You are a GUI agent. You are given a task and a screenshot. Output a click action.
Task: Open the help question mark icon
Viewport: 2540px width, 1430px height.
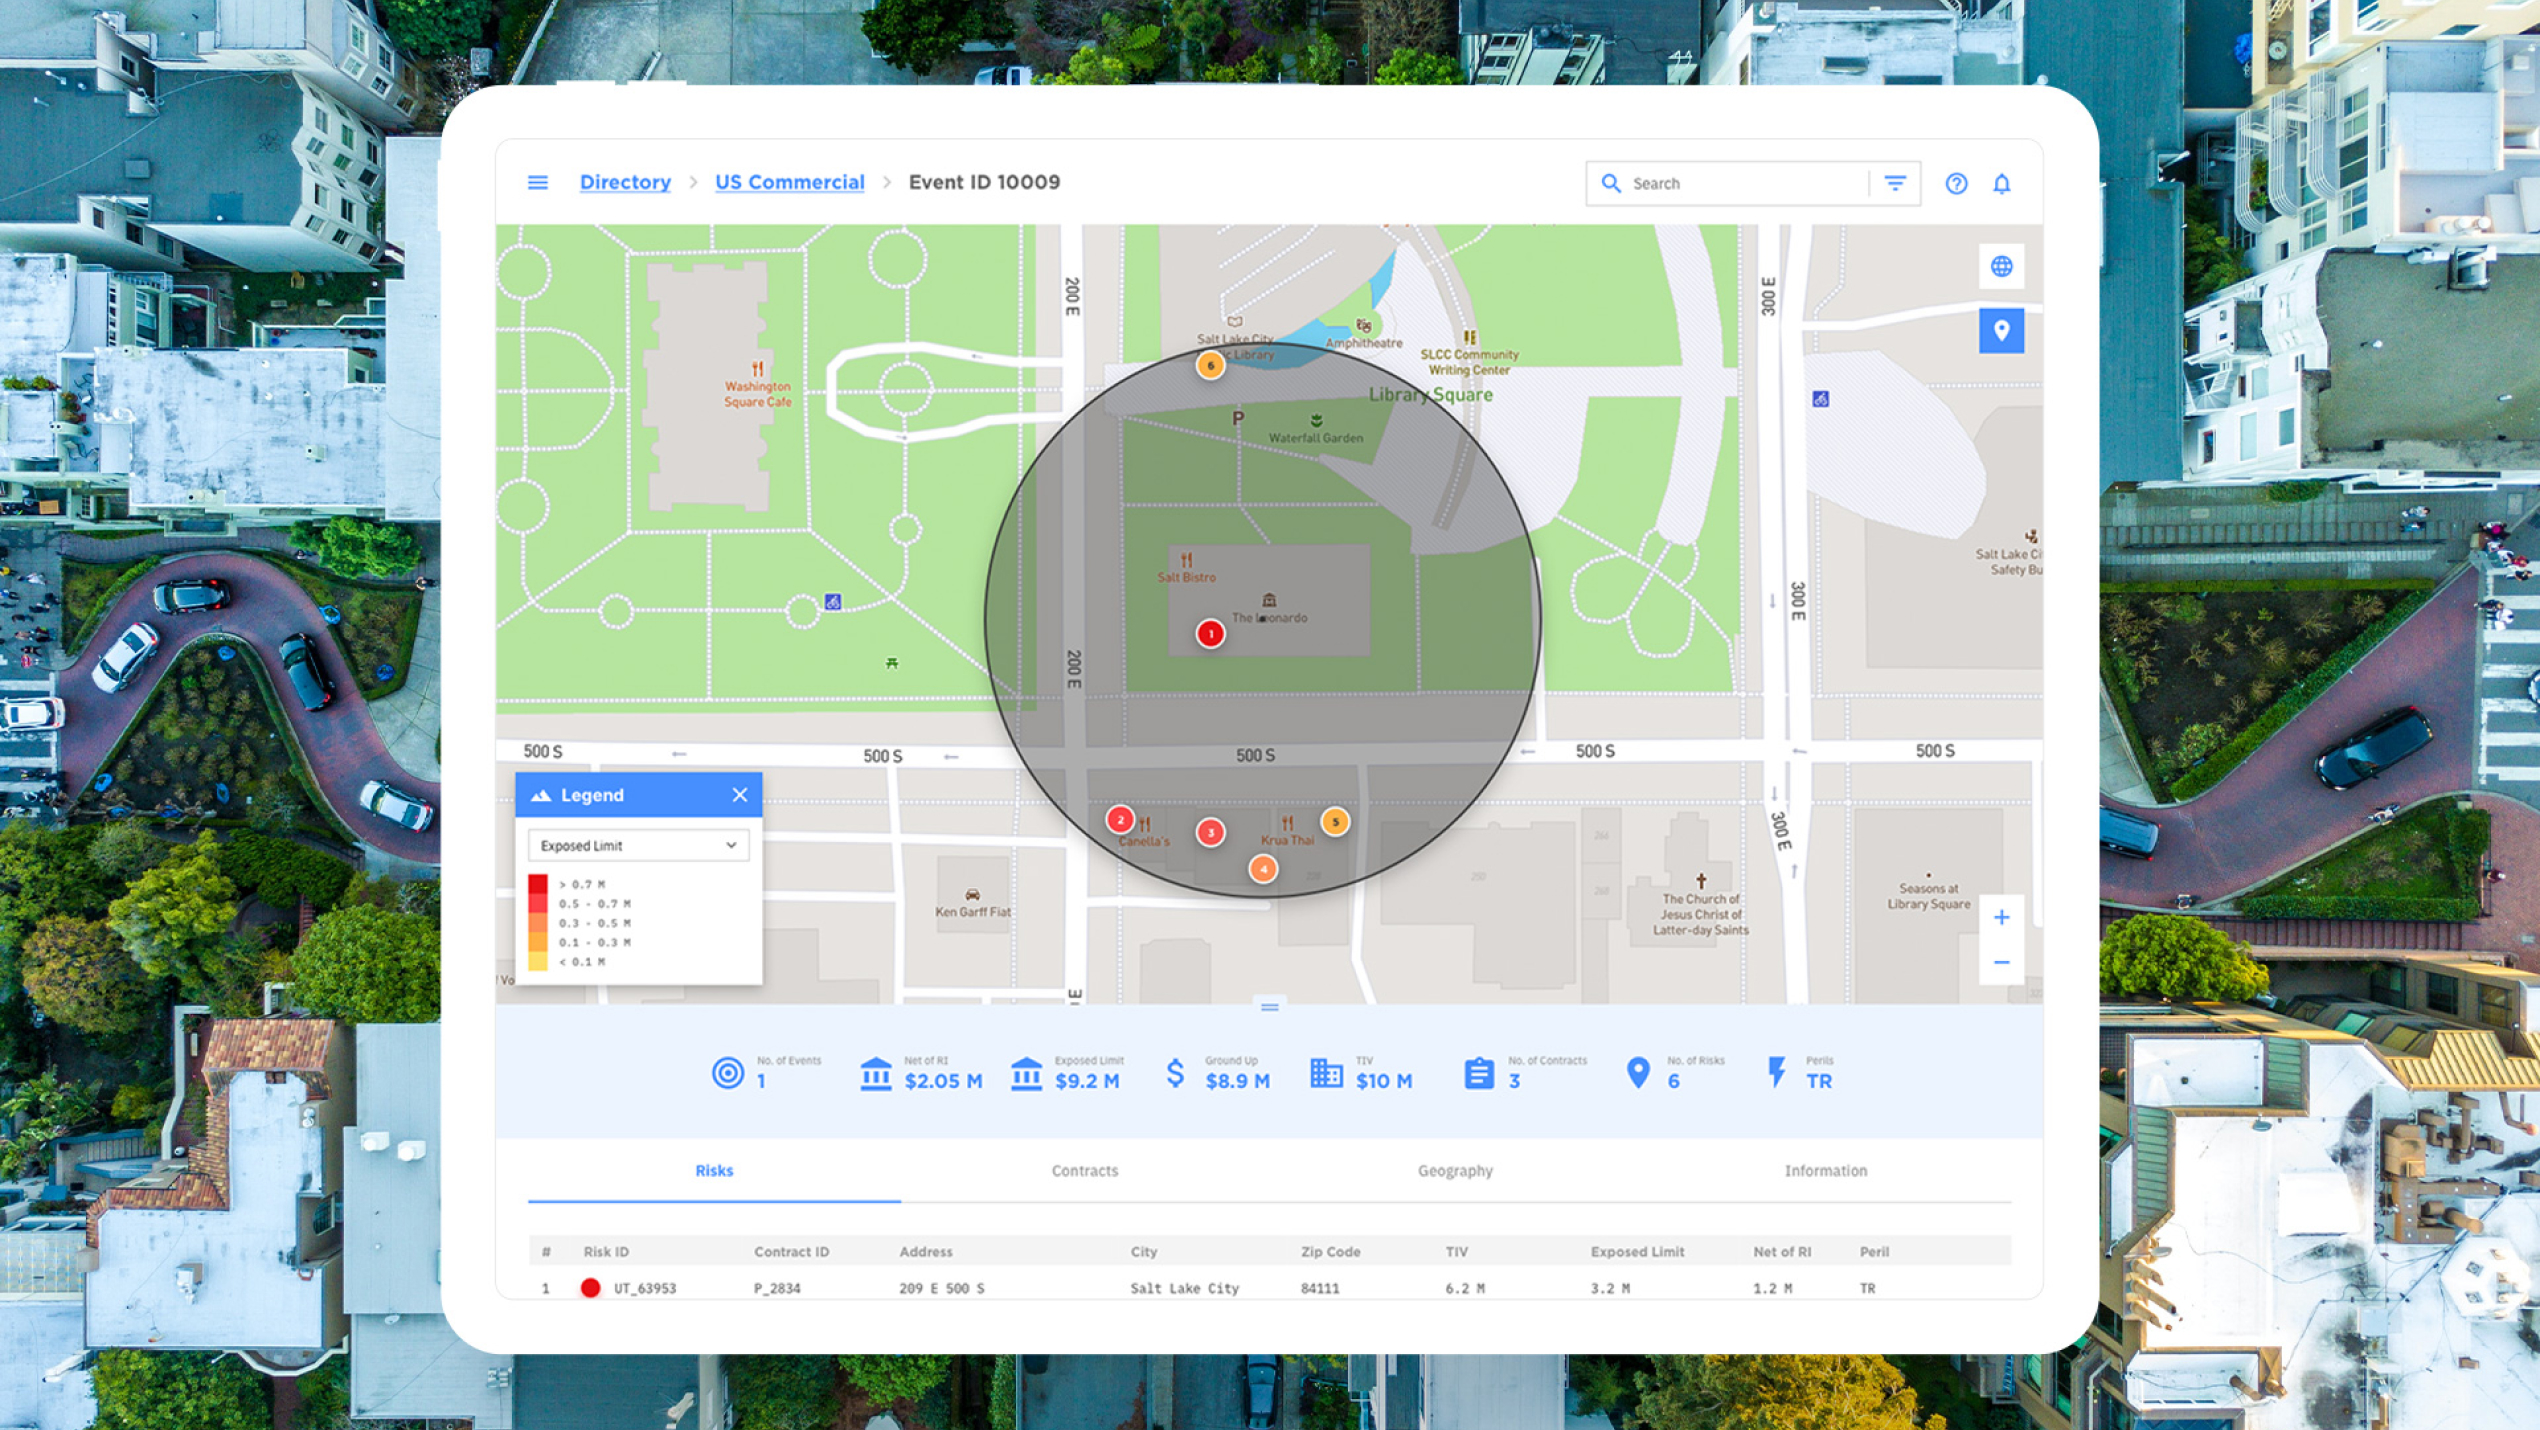(1956, 183)
